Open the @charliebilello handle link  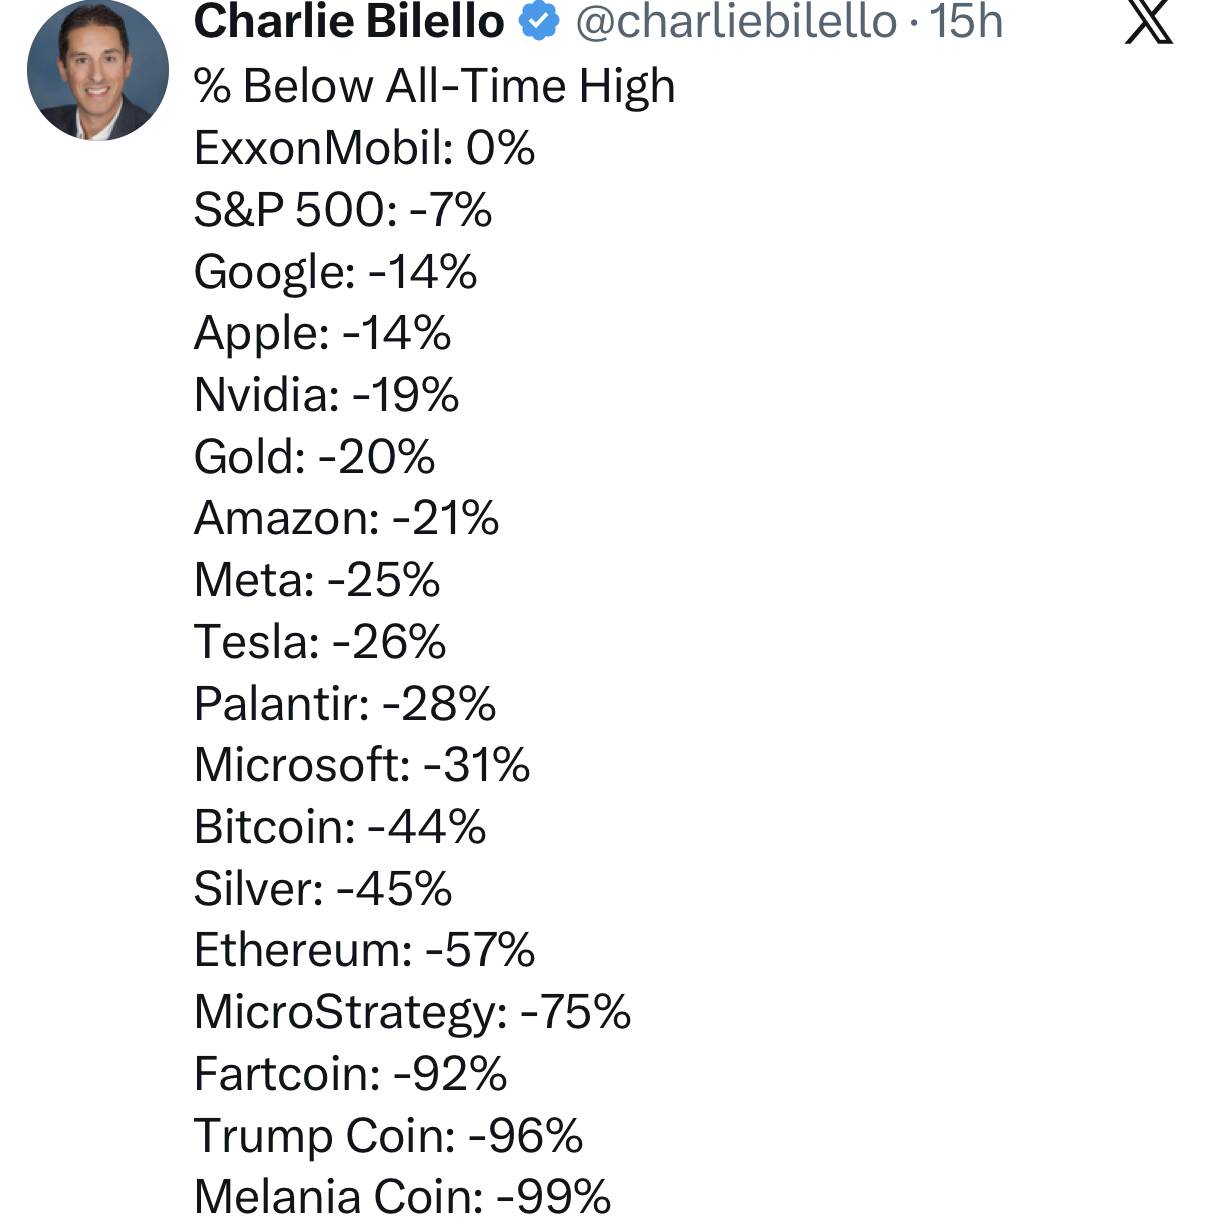point(735,21)
